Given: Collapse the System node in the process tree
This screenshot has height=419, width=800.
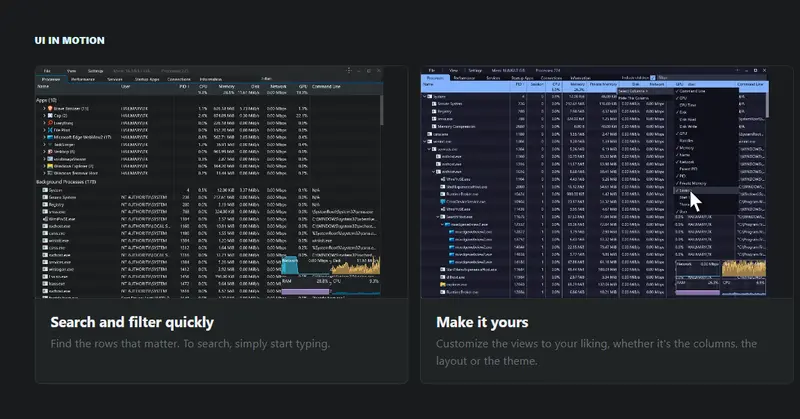Looking at the screenshot, I should (x=424, y=96).
